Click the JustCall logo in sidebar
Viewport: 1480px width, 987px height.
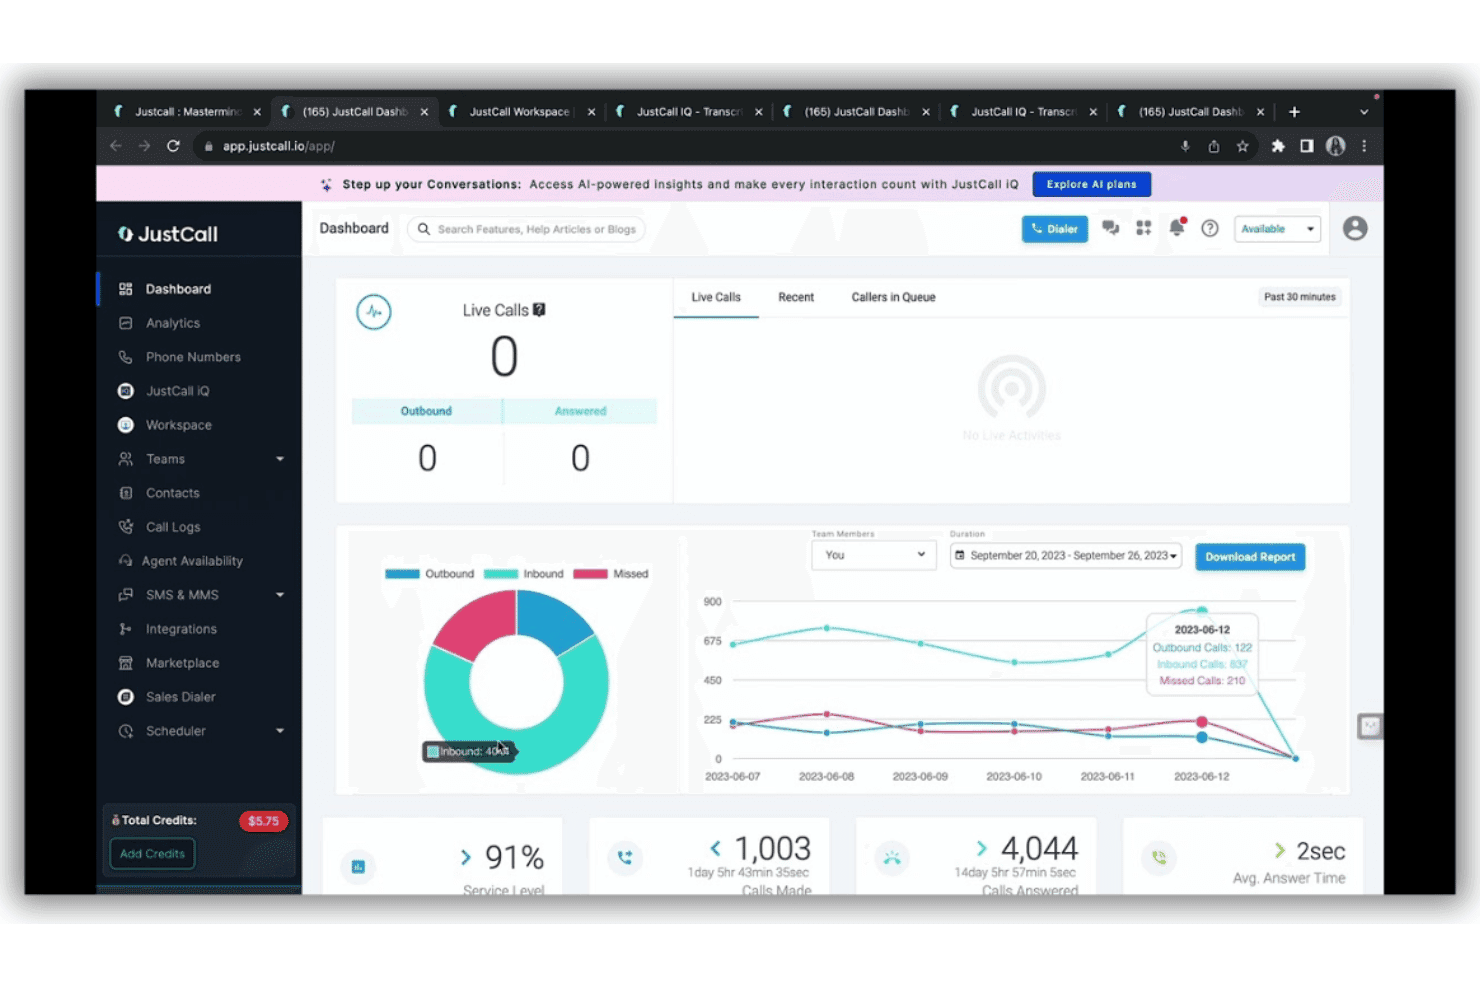click(x=168, y=234)
